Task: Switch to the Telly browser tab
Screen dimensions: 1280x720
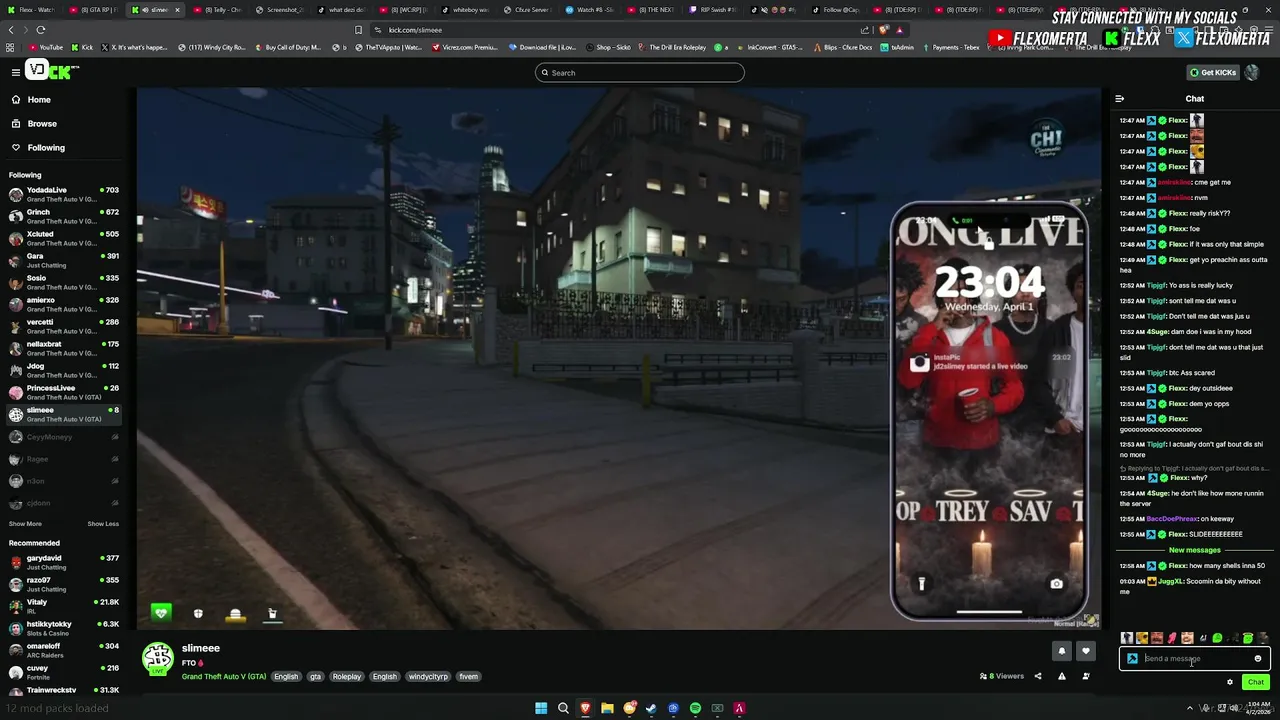Action: [x=217, y=10]
